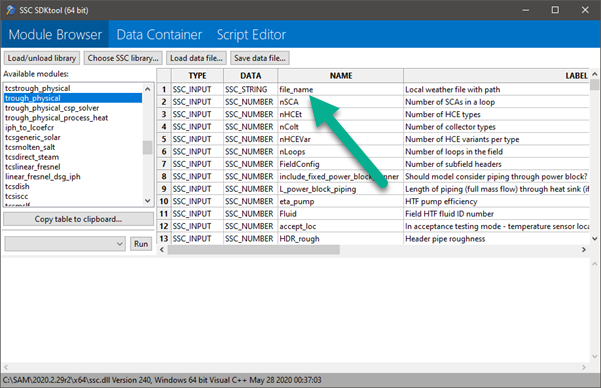Click L_power_block_piping name cell
The height and width of the screenshot is (388, 601).
tap(340, 189)
